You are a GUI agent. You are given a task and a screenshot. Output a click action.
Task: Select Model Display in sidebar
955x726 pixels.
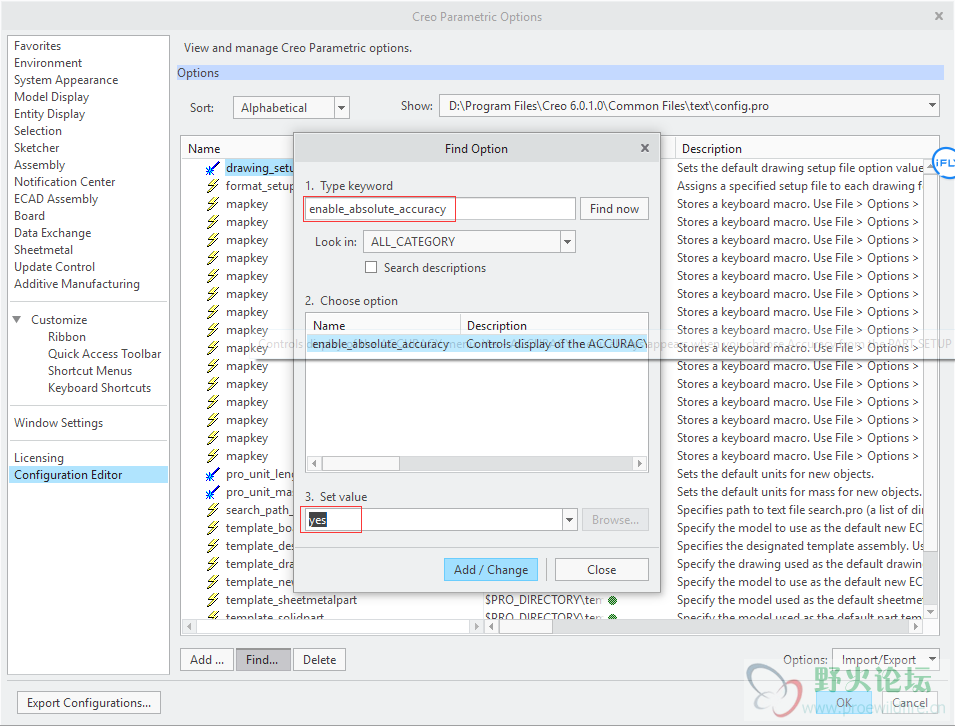[x=52, y=97]
